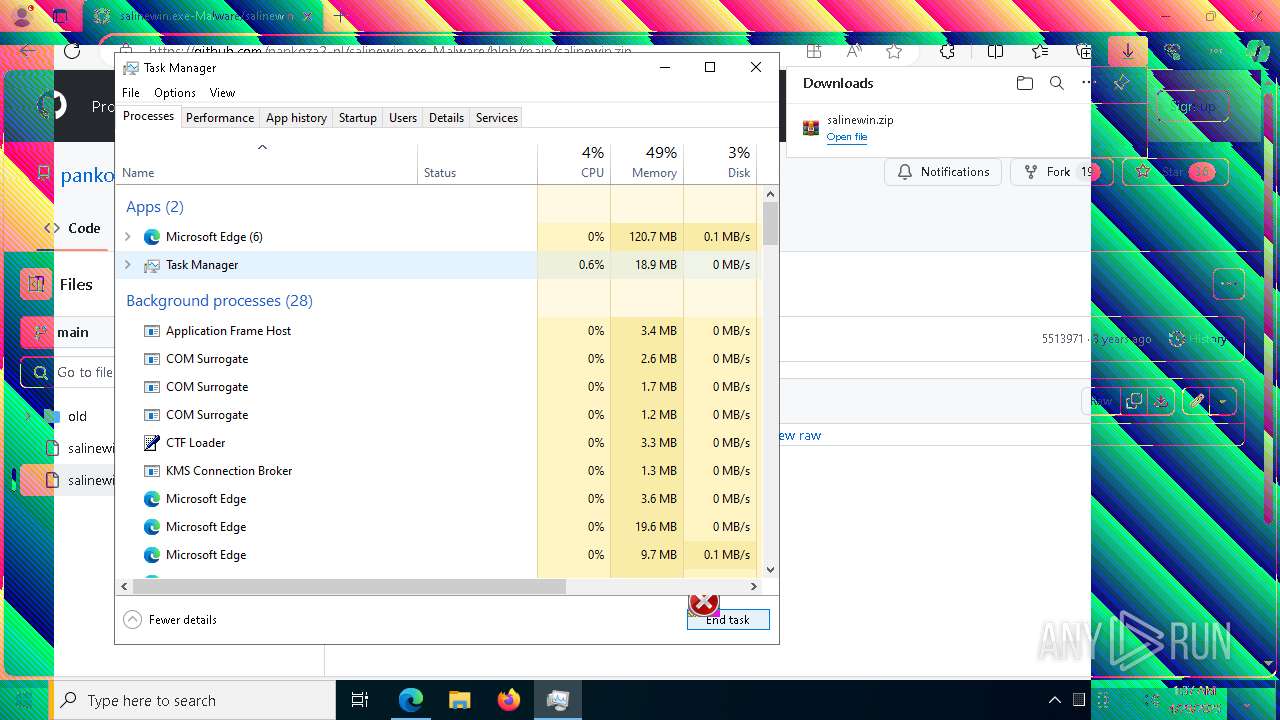The image size is (1280, 720).
Task: Copy raw file icon on GitHub
Action: pyautogui.click(x=1134, y=402)
